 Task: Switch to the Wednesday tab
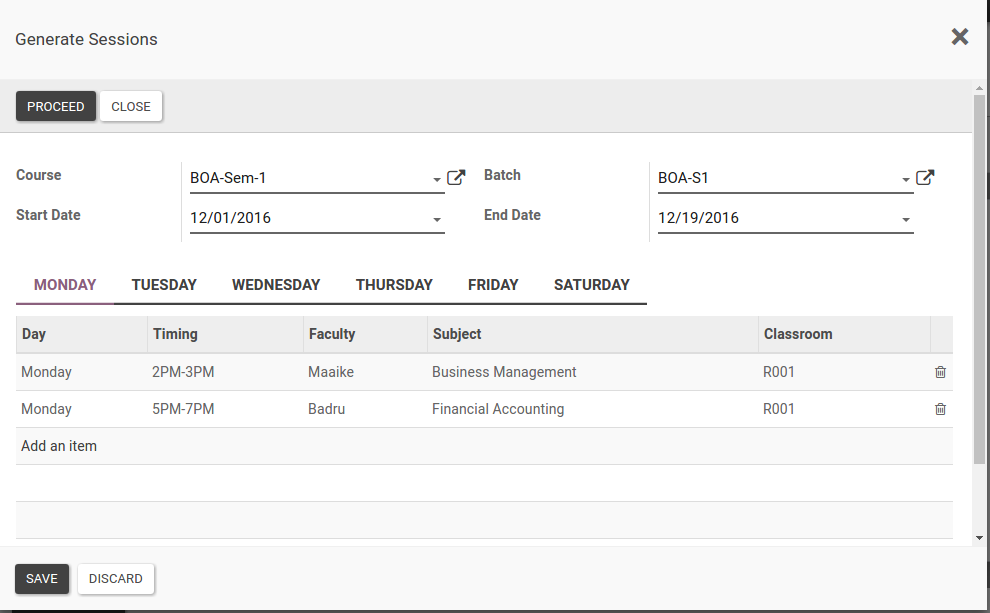276,285
